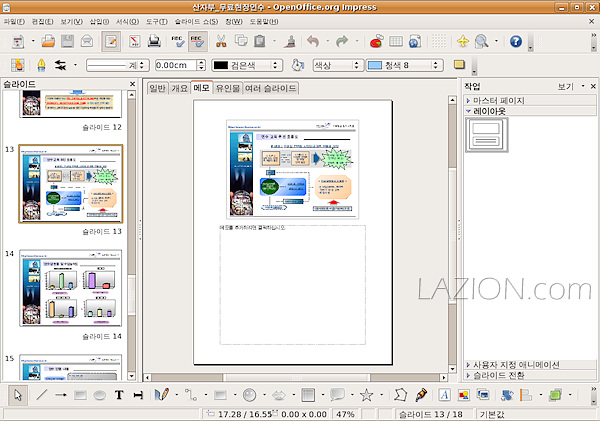Switch to 유인물 view tab
This screenshot has width=600, height=421.
pyautogui.click(x=228, y=88)
